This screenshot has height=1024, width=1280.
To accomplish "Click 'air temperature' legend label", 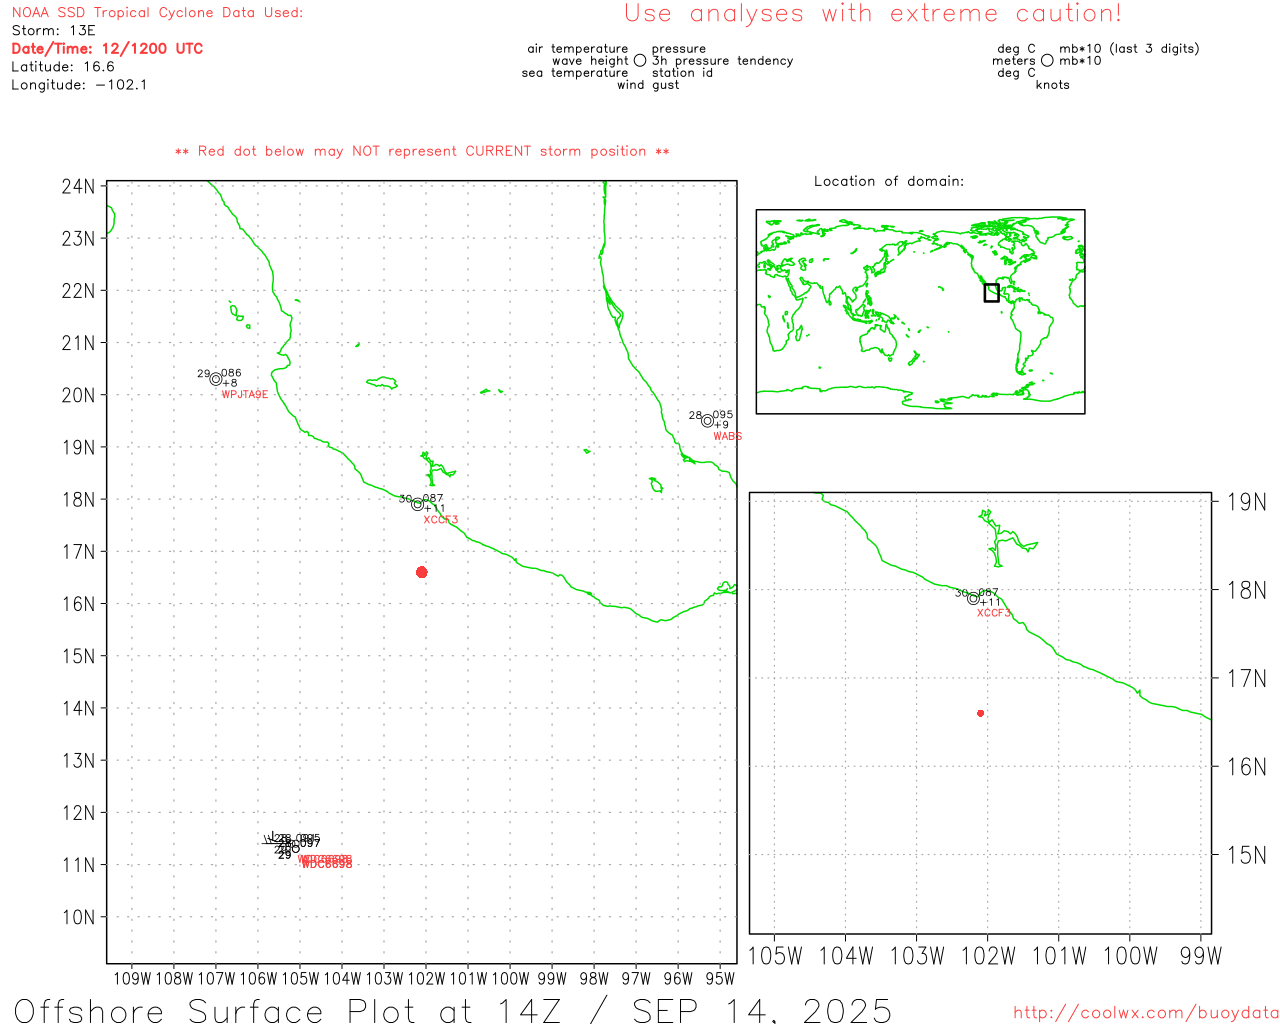I will (578, 49).
